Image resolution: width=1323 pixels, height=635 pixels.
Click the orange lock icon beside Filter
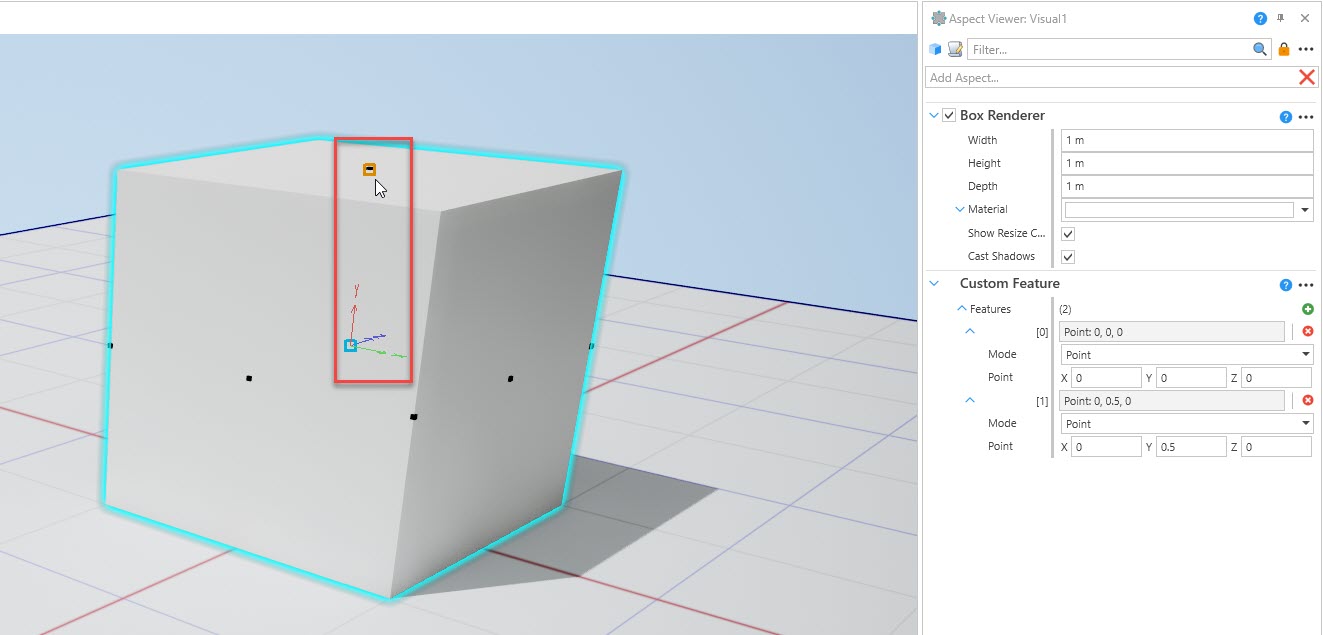1285,49
